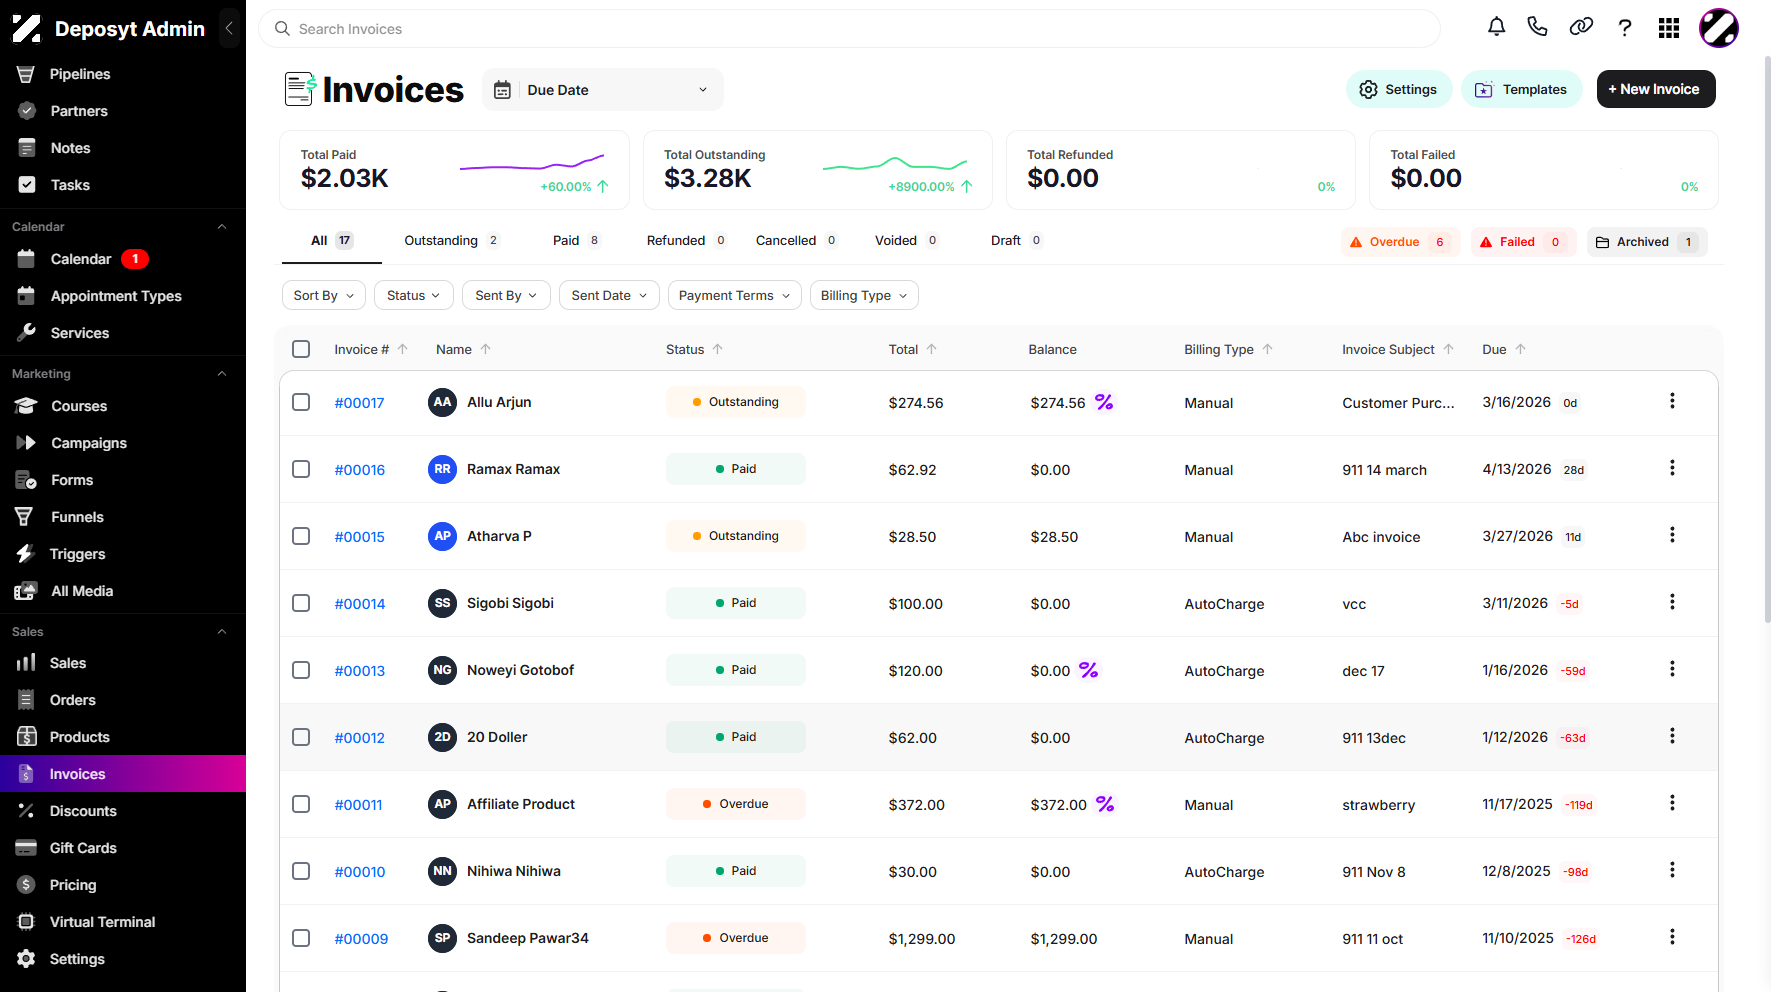Select the checkbox for invoice #00011

301,804
